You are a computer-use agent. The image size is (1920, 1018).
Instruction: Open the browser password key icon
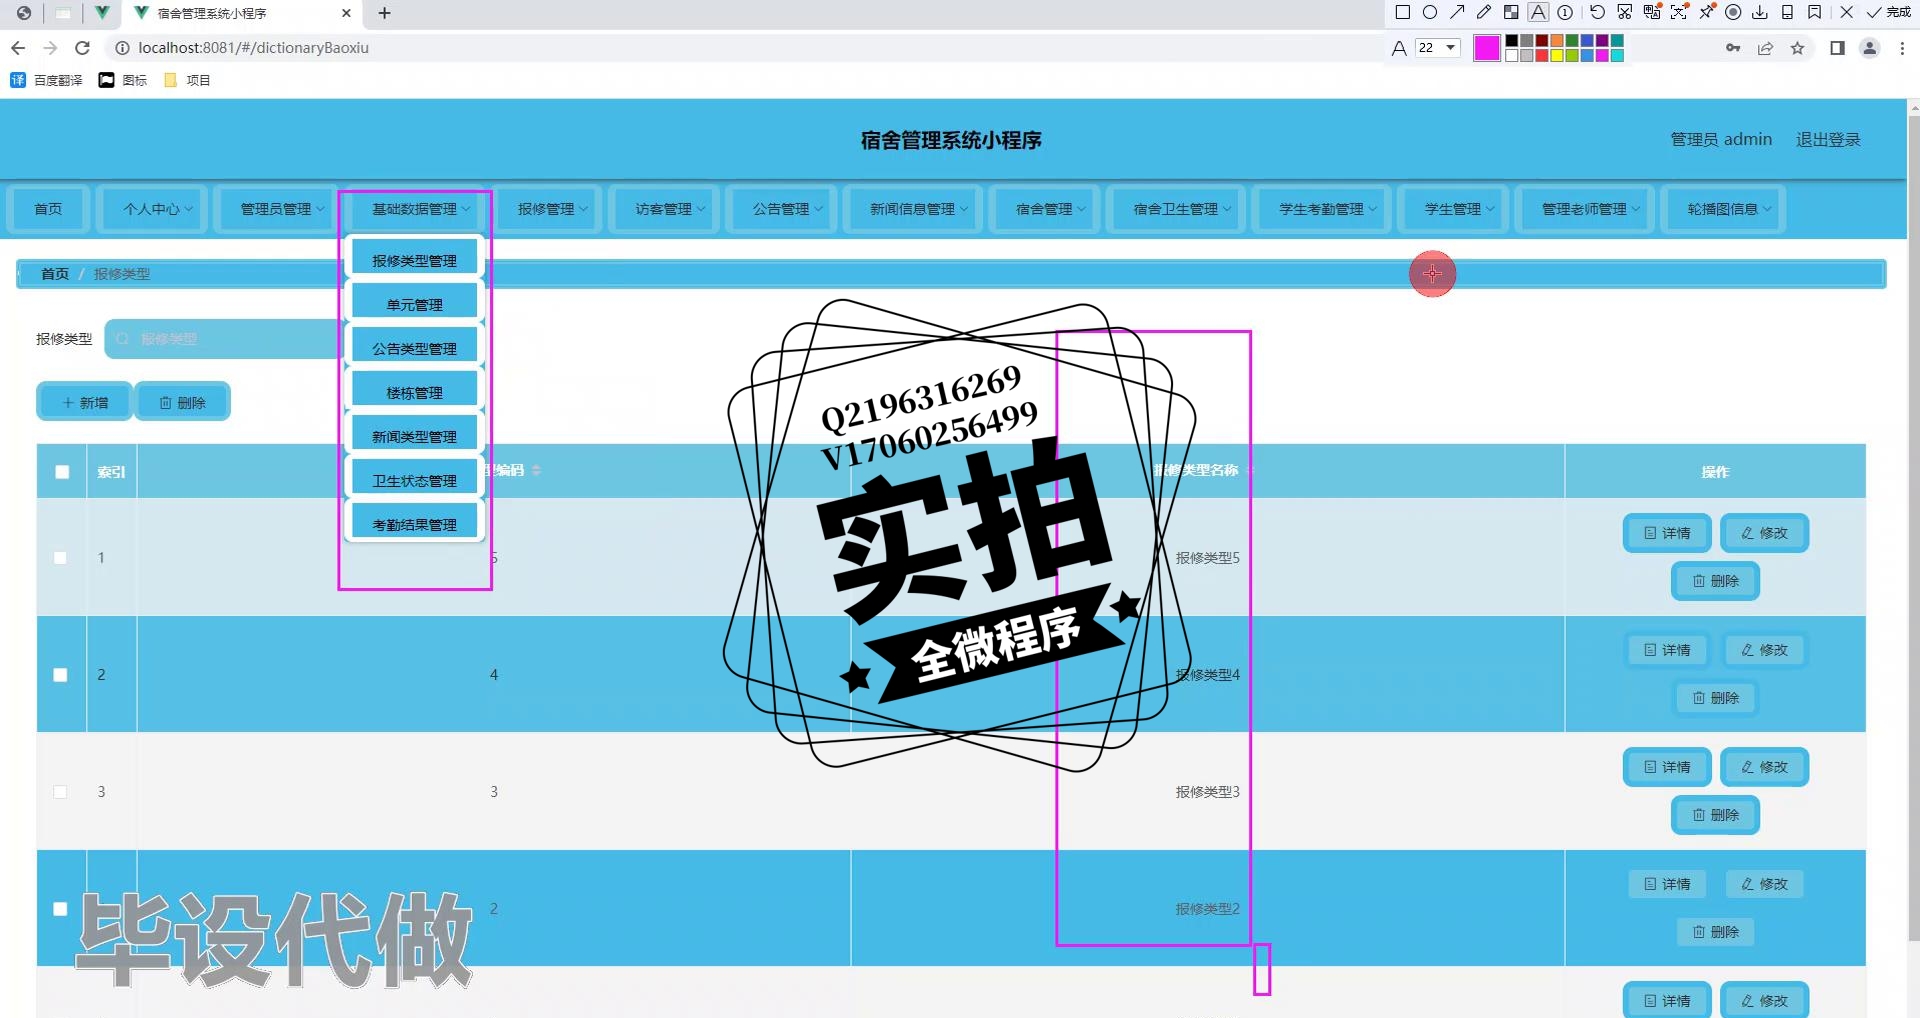click(x=1733, y=48)
